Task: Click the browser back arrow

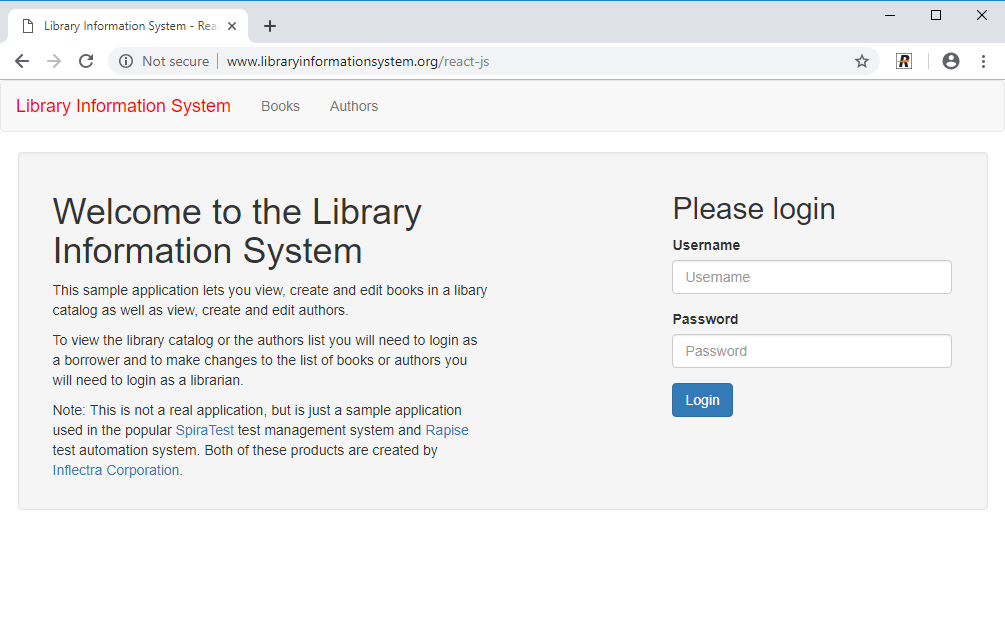Action: coord(22,61)
